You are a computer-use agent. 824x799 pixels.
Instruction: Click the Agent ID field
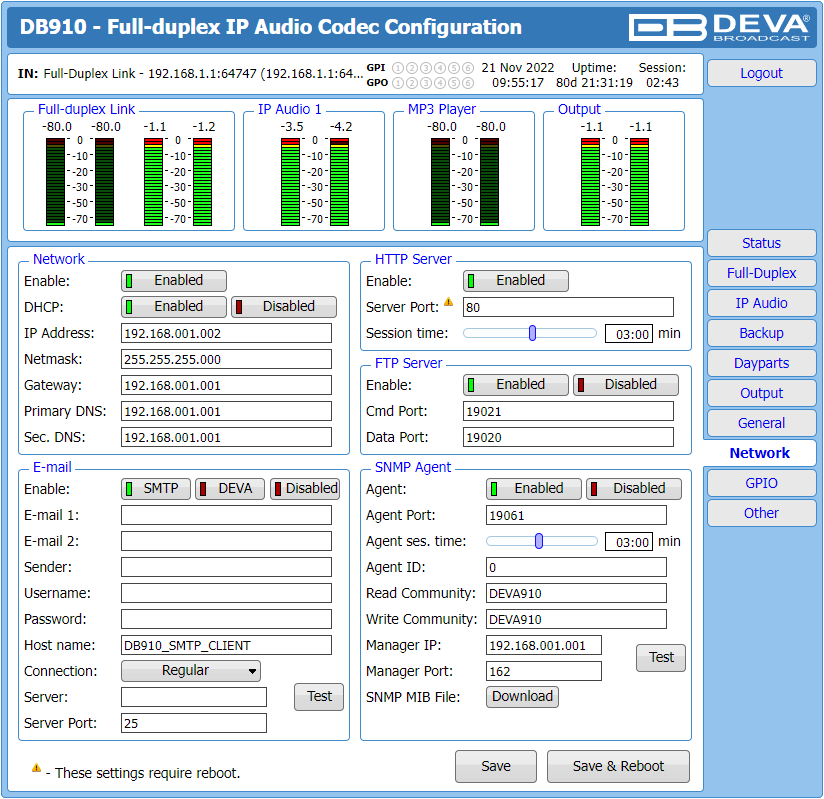tap(576, 567)
